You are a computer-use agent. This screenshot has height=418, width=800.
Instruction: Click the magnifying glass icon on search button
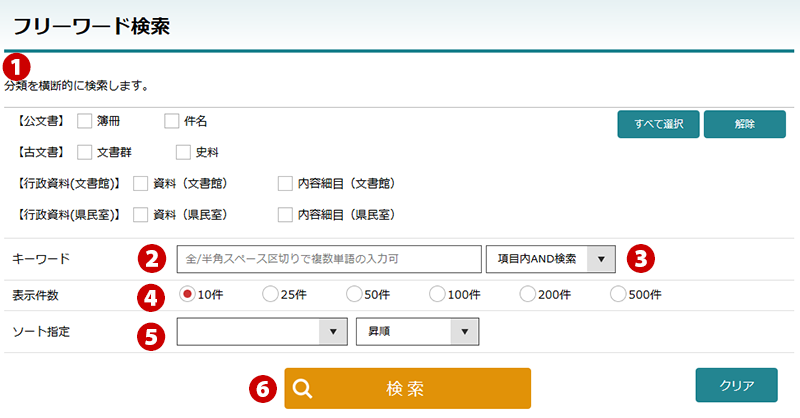(x=303, y=388)
